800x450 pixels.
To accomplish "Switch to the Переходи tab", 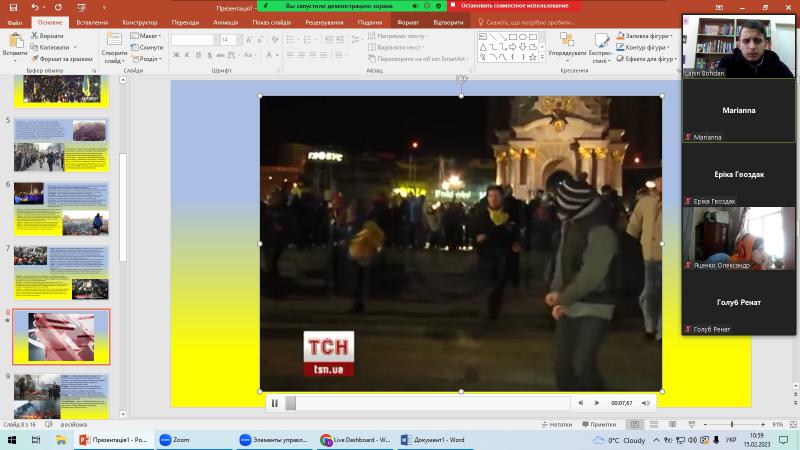I will (x=185, y=22).
